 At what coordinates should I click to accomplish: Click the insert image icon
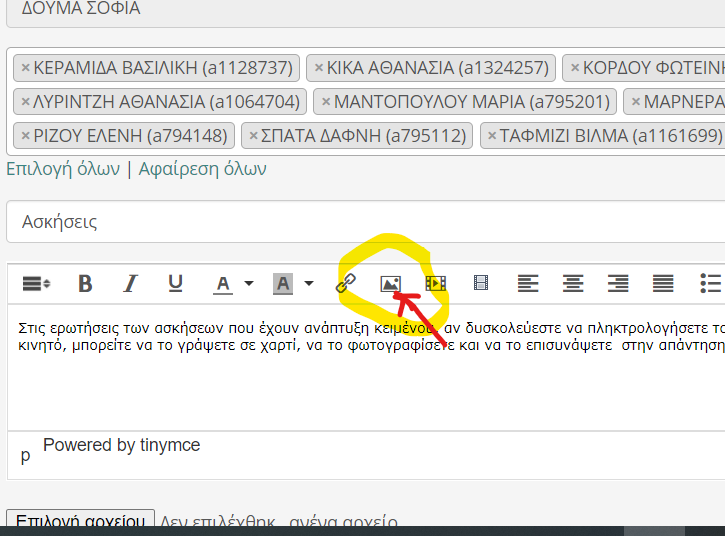[391, 284]
